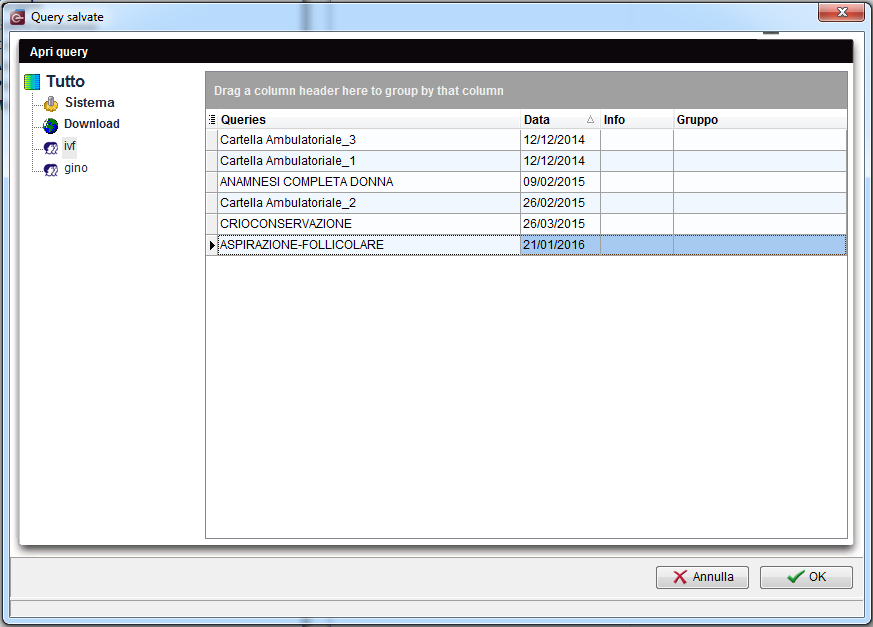Viewport: 873px width, 627px height.
Task: Click the ivf user group icon
Action: pyautogui.click(x=51, y=148)
